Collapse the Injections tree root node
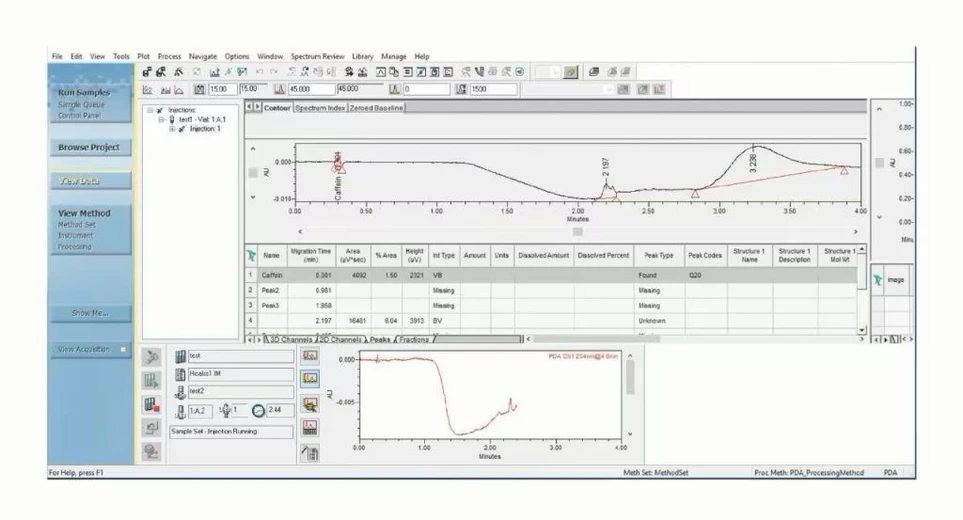 point(150,110)
